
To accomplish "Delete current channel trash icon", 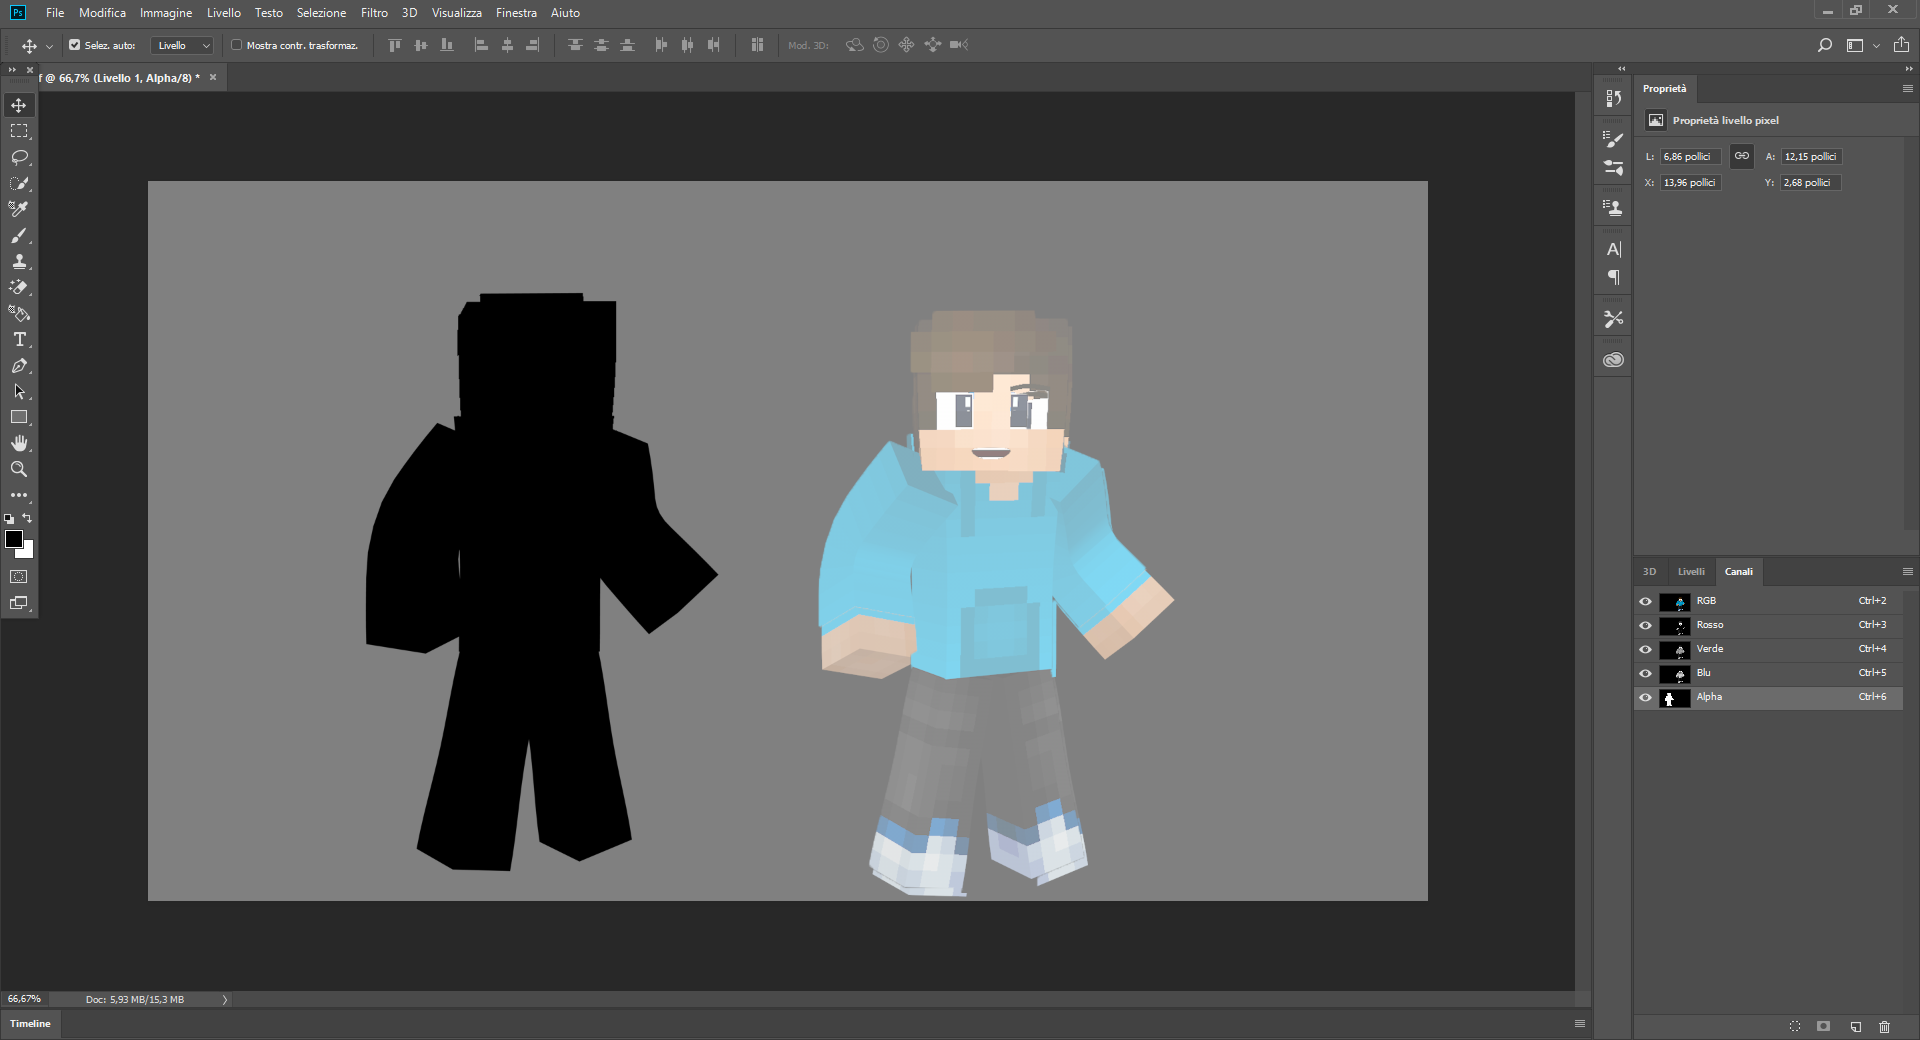I will [x=1885, y=1026].
